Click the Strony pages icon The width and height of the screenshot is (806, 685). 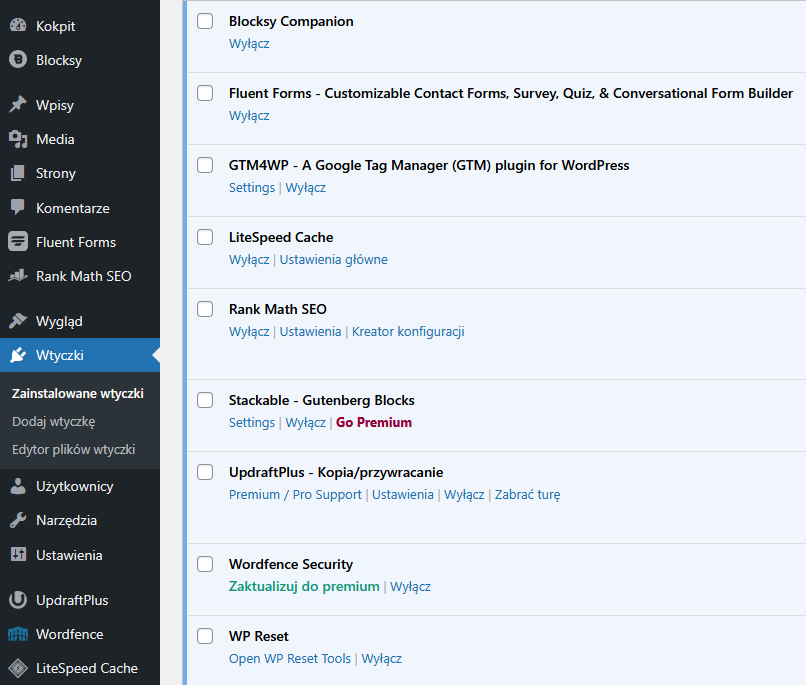click(18, 173)
